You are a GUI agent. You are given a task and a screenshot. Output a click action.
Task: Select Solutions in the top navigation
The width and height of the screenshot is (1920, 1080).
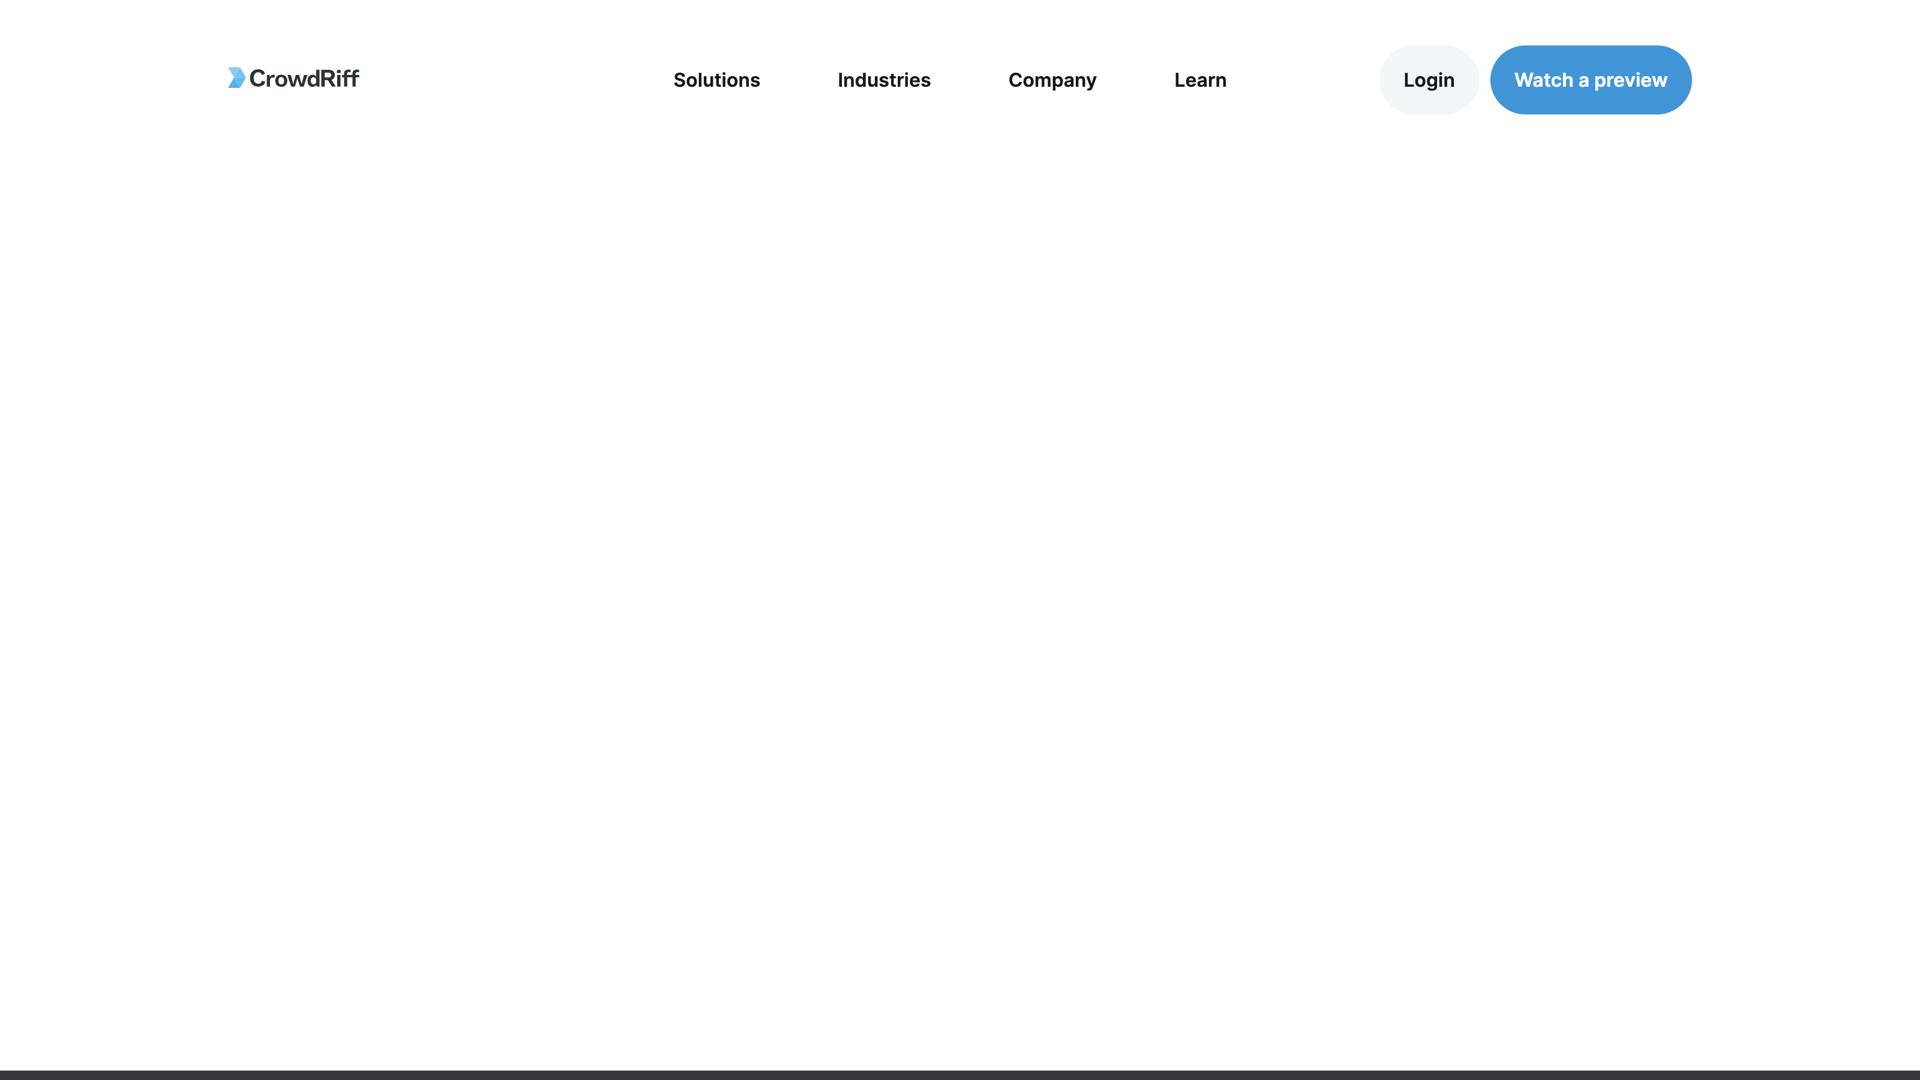click(x=716, y=80)
